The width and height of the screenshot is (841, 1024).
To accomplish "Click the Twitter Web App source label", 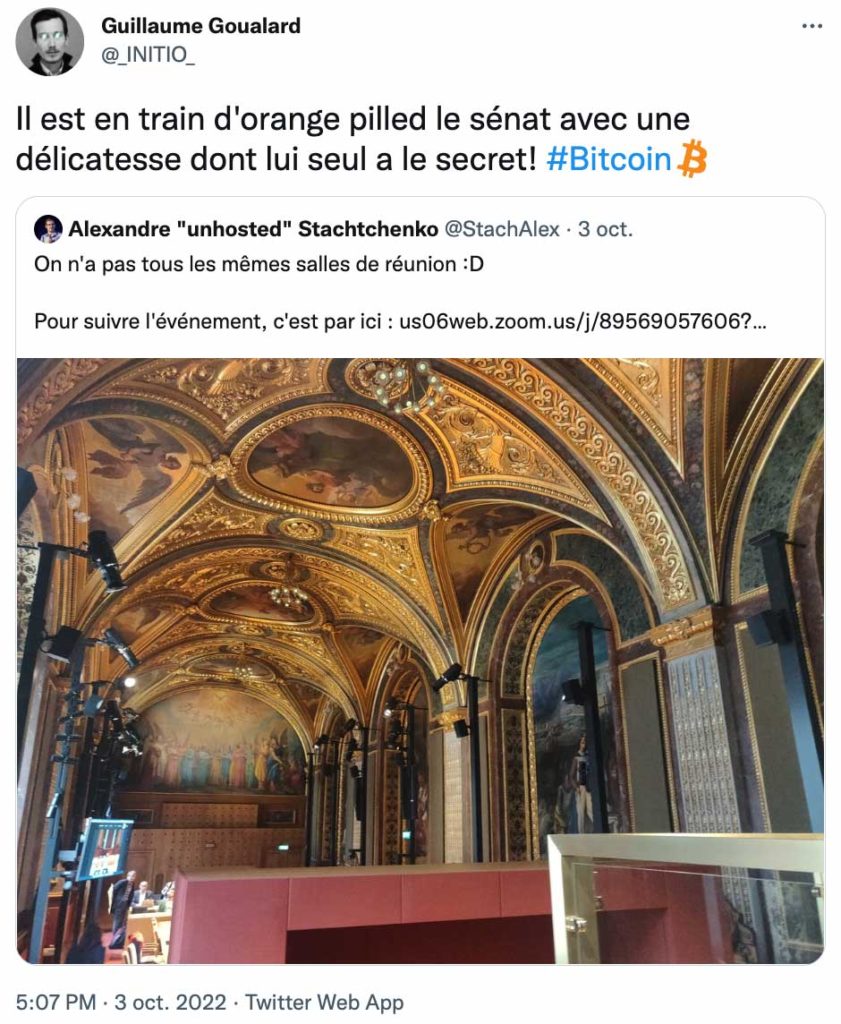I will coord(325,1002).
